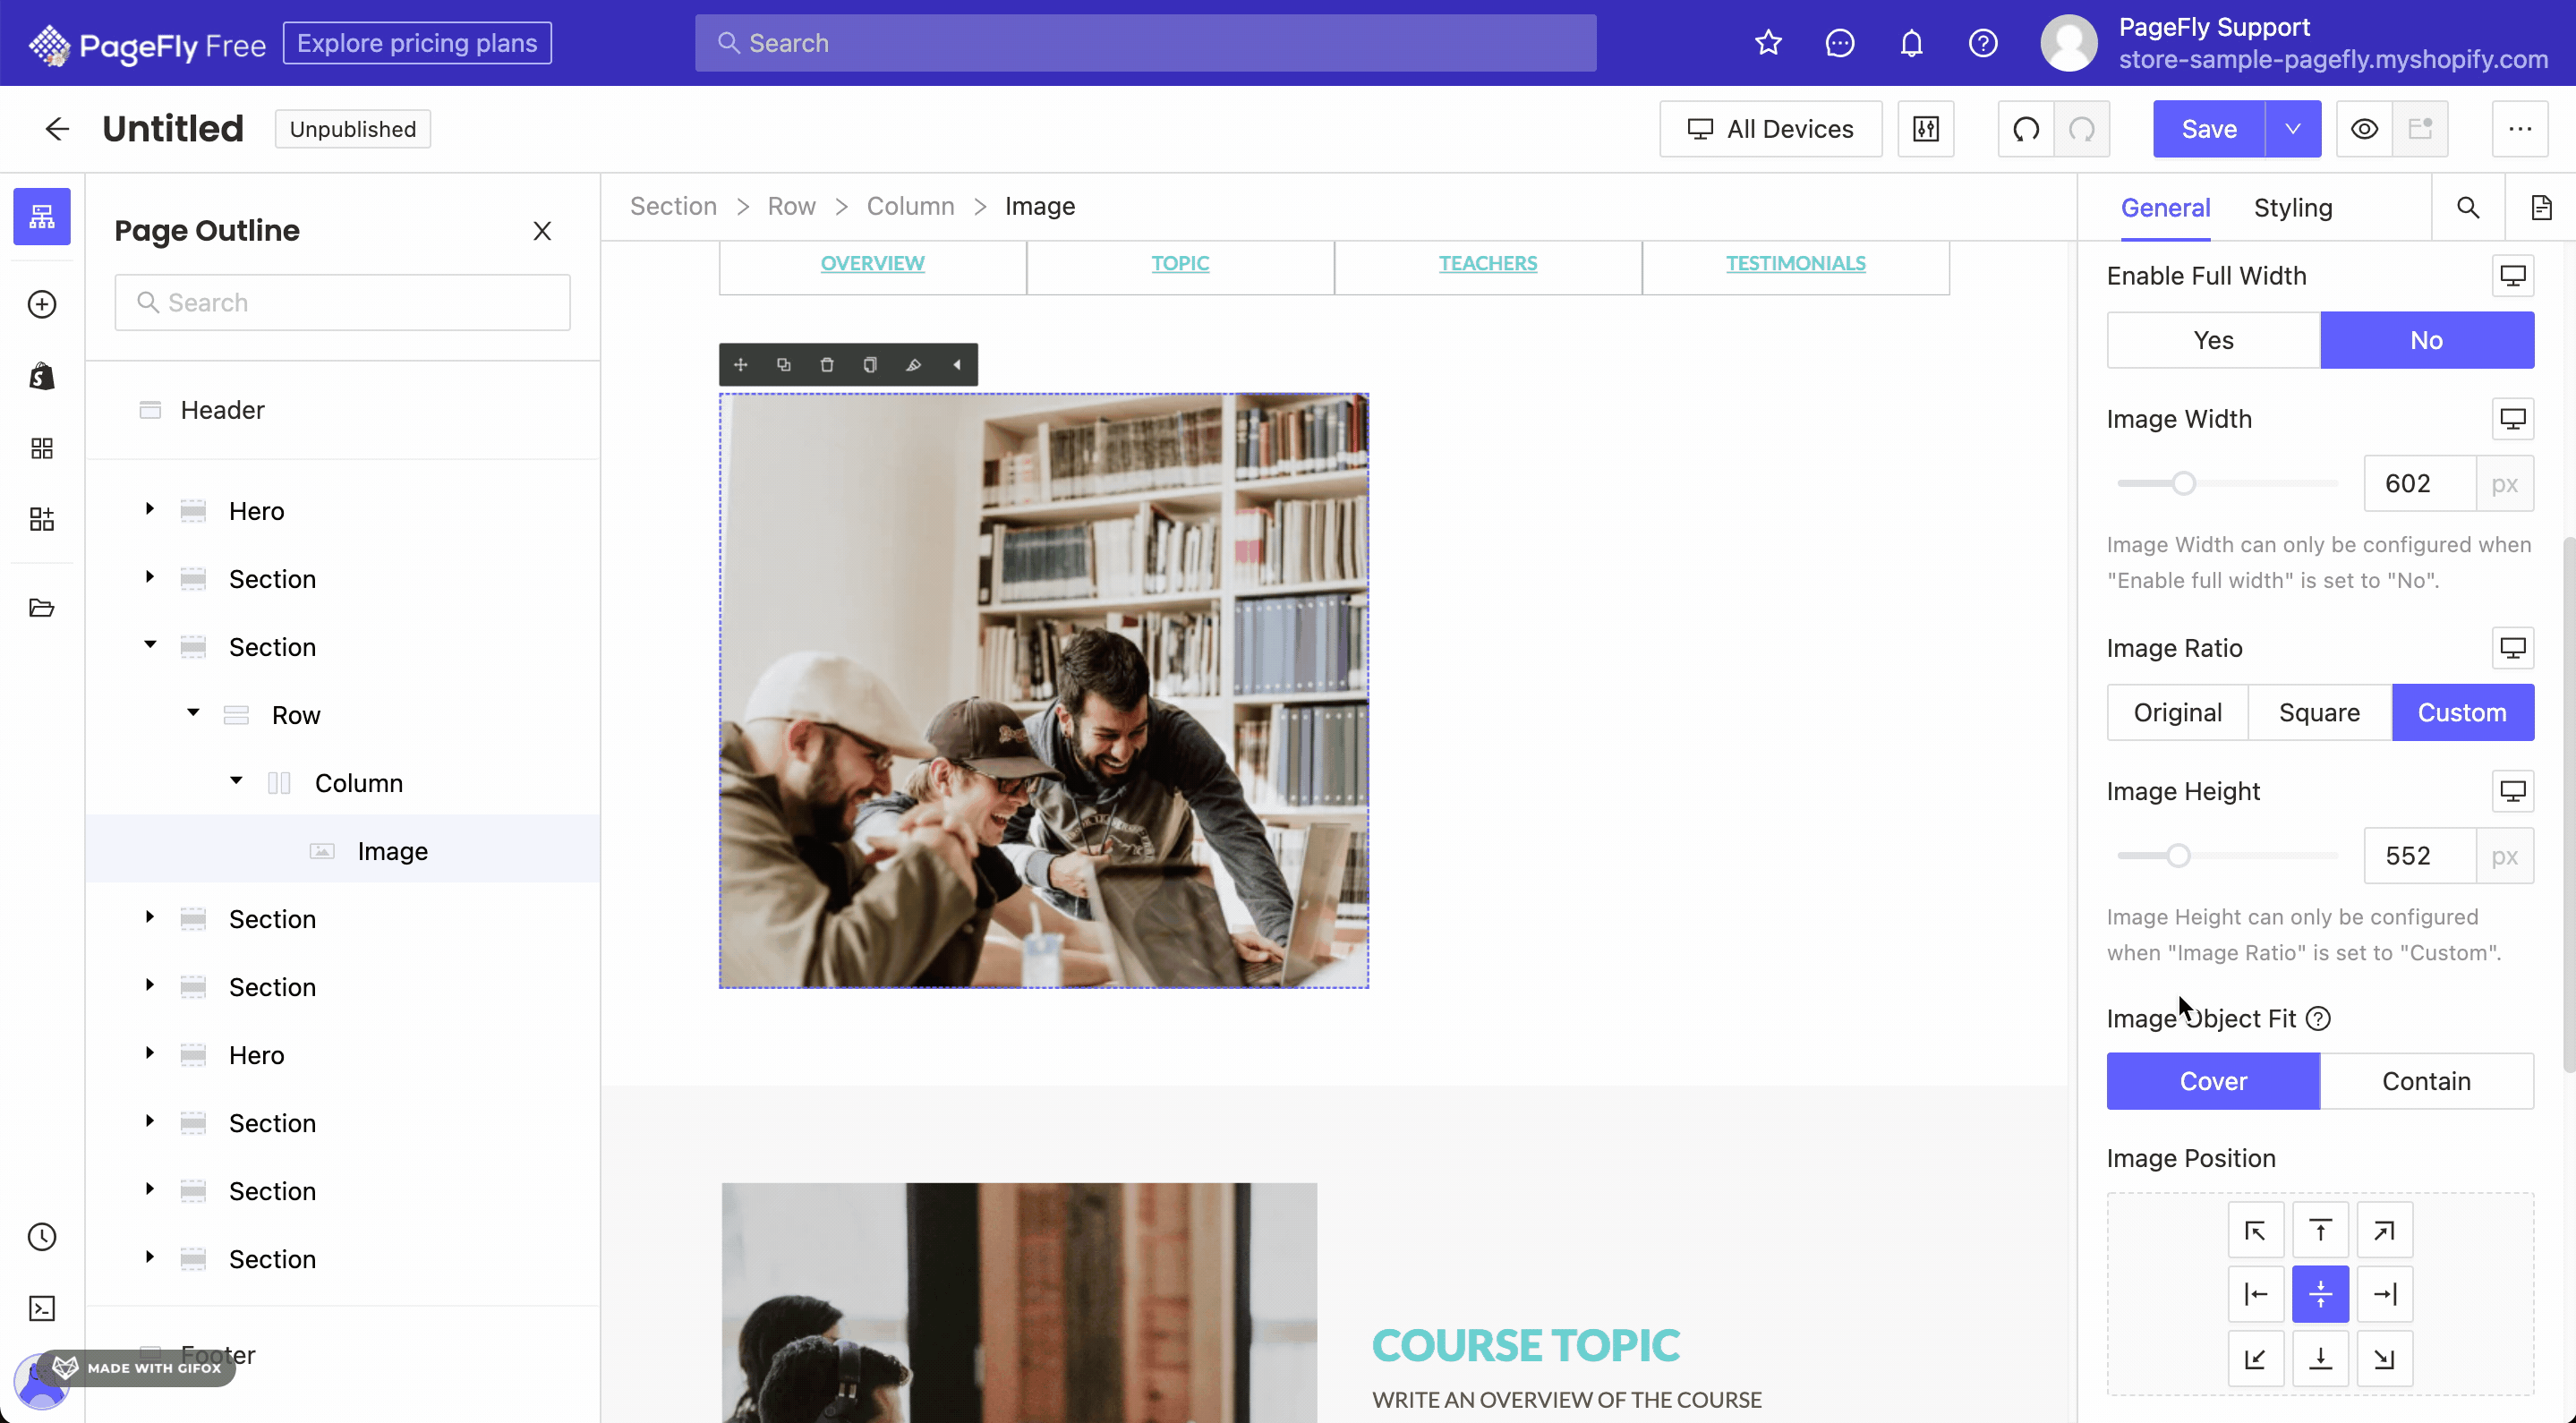Click the duplicate icon in image toolbar

click(784, 365)
